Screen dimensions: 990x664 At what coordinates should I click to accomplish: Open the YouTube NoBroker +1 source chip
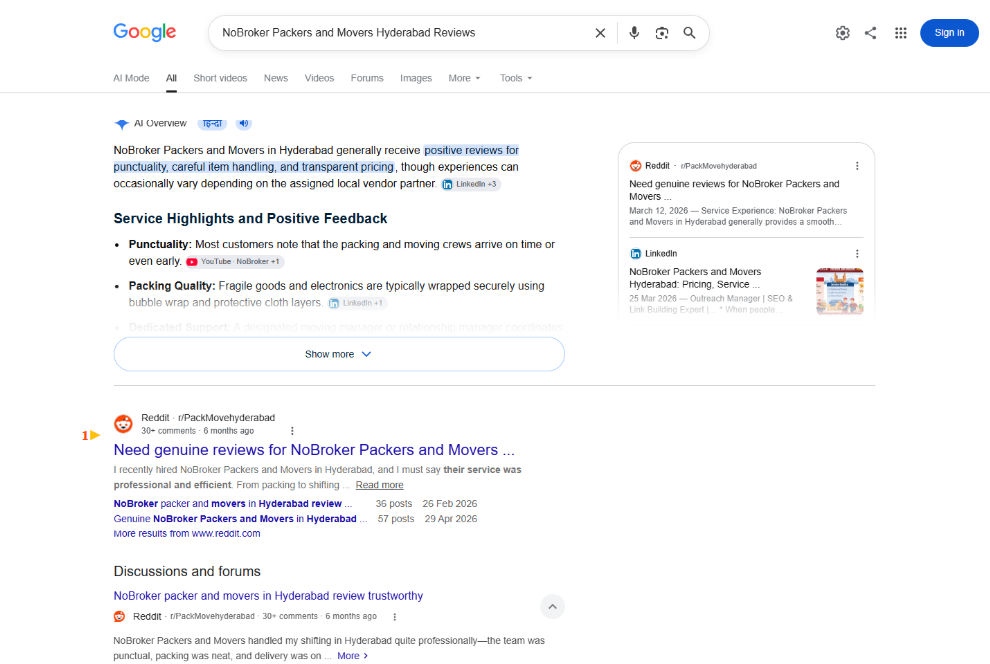point(234,261)
